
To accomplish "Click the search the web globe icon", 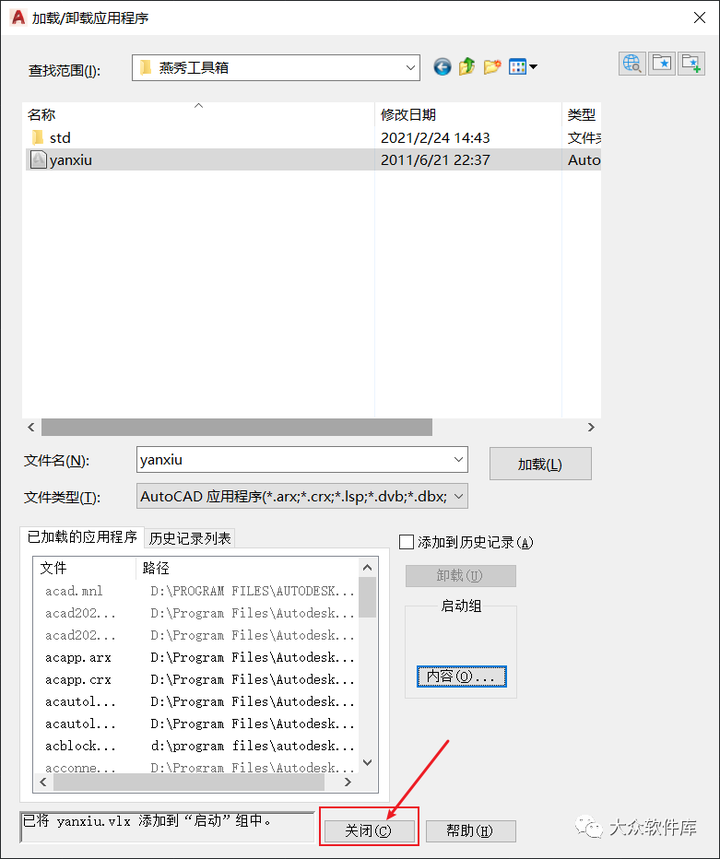I will [632, 64].
